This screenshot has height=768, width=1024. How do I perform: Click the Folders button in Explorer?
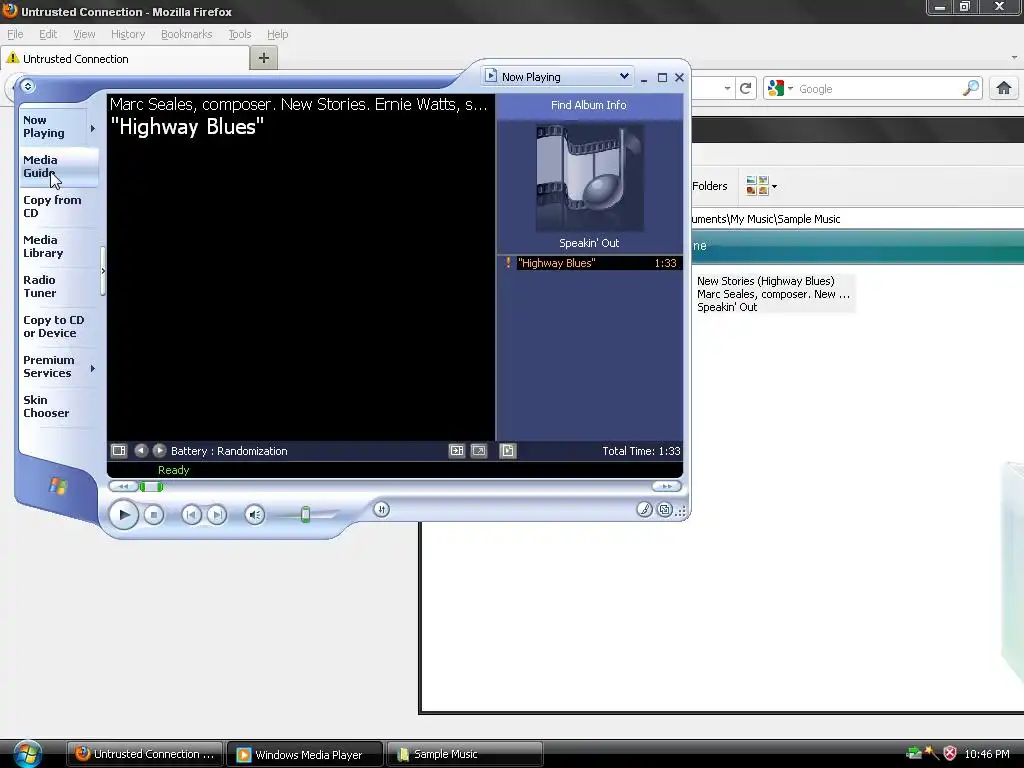(709, 186)
